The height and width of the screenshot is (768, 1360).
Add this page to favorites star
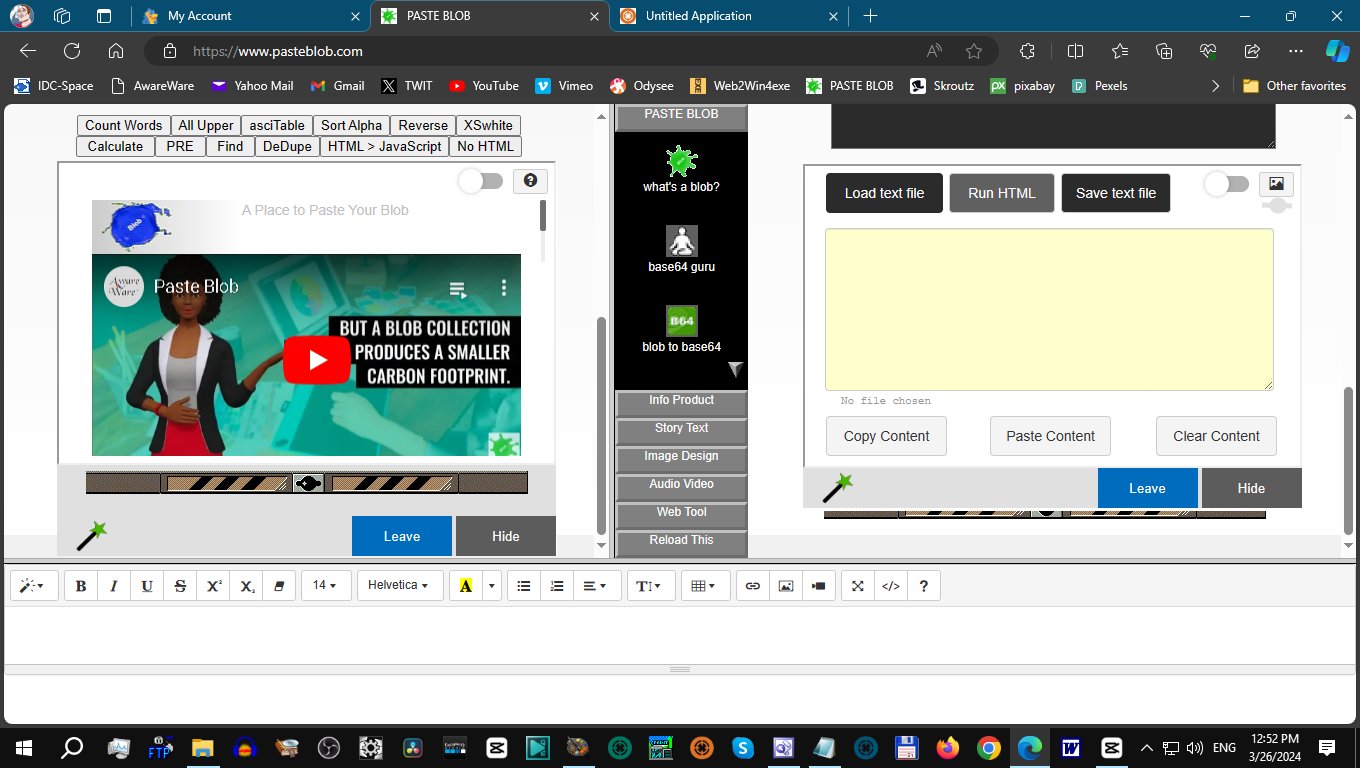pos(974,51)
